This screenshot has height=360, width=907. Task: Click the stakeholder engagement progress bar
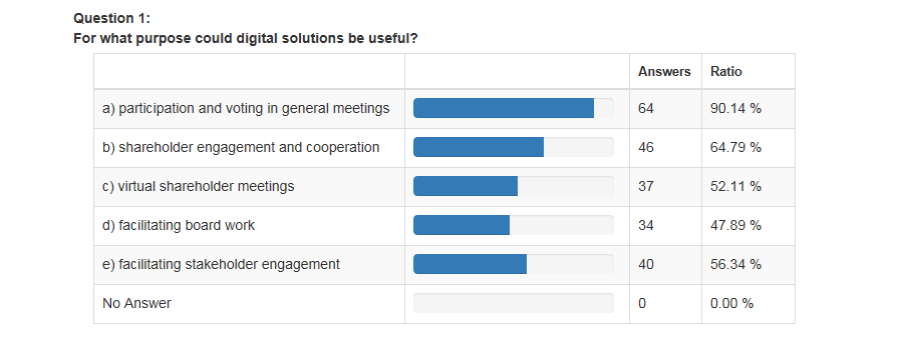pyautogui.click(x=513, y=264)
